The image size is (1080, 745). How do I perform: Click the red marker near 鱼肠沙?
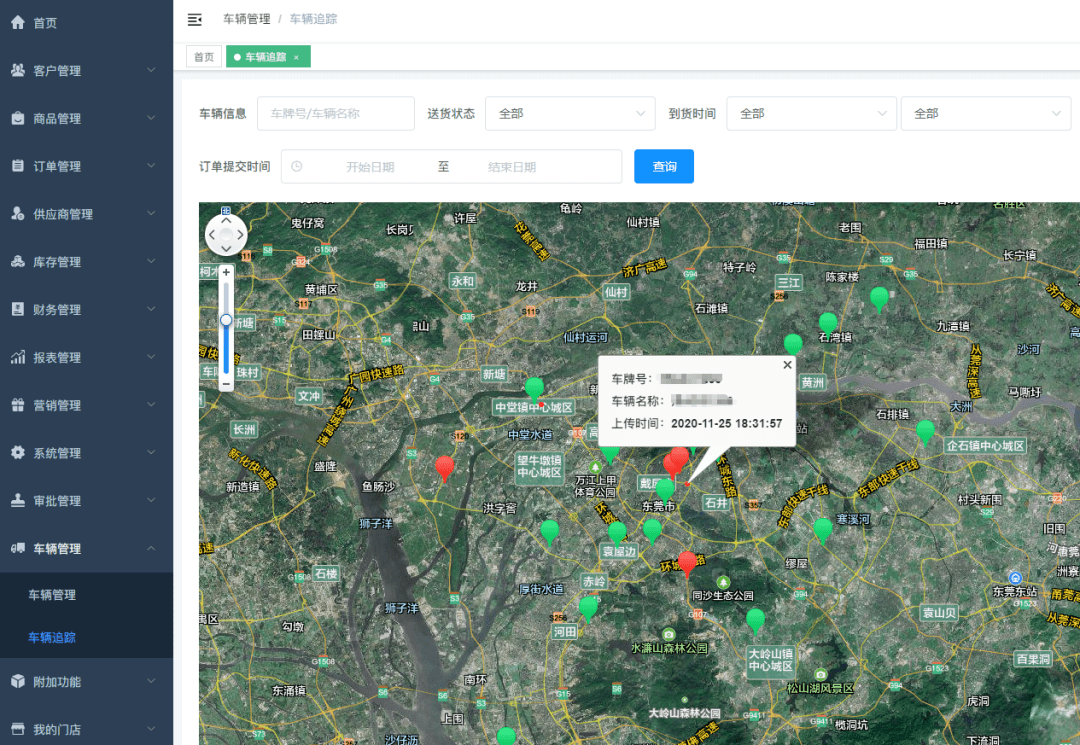click(x=444, y=467)
